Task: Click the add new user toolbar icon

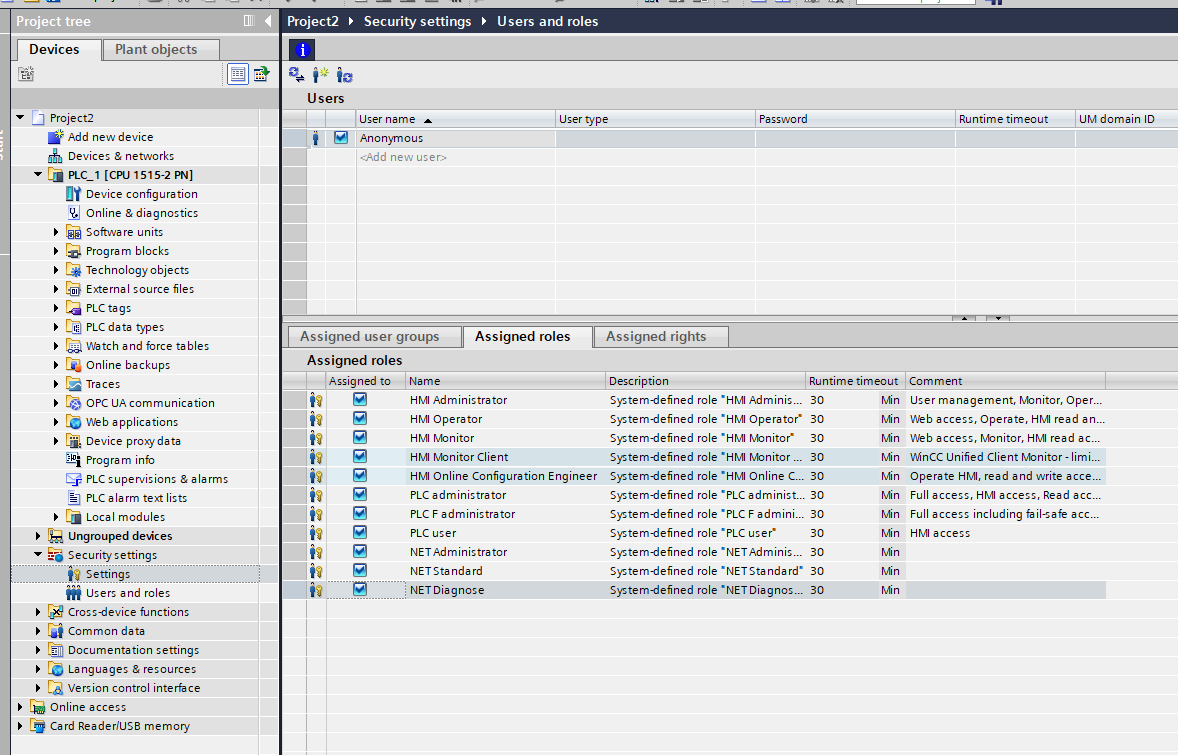Action: (320, 75)
